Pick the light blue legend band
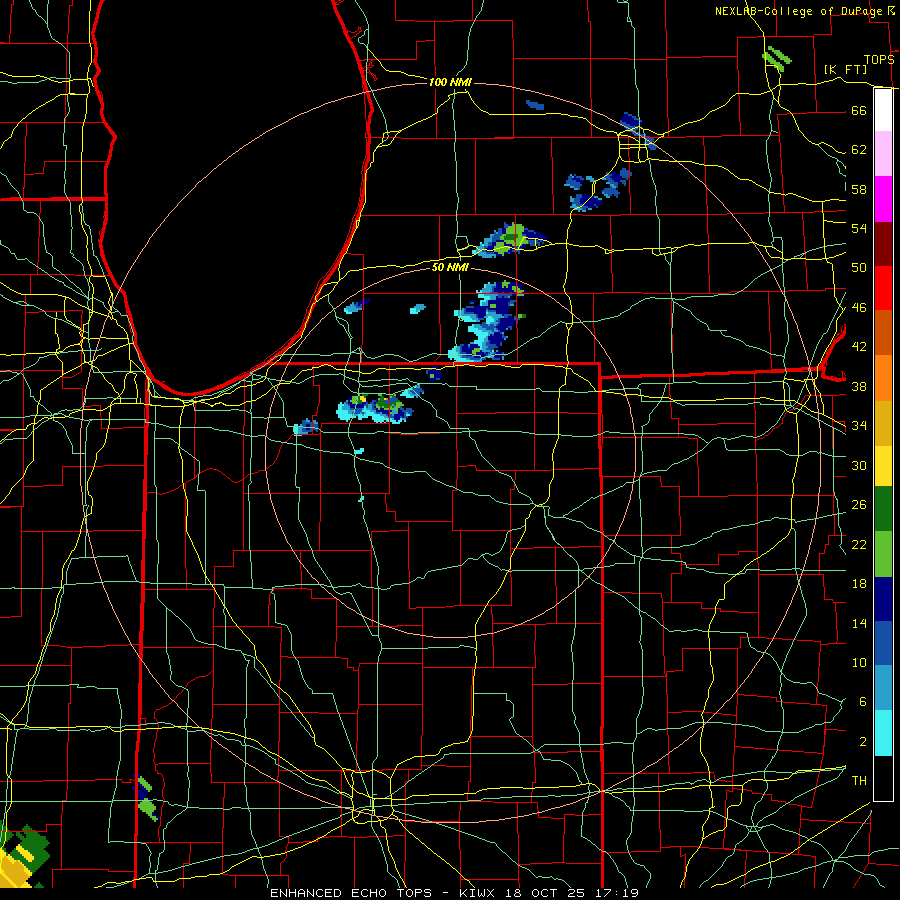Image resolution: width=900 pixels, height=900 pixels. (x=883, y=688)
